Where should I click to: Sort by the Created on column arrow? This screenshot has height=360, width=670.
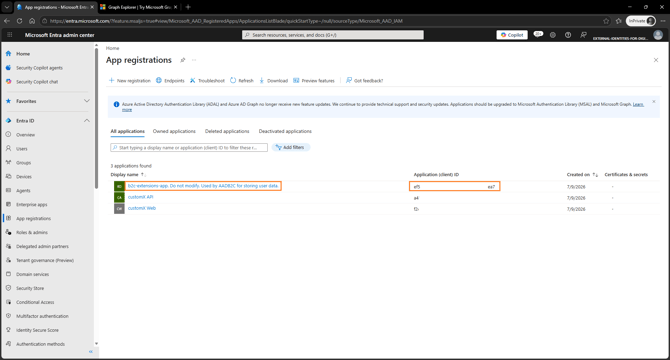tap(595, 175)
